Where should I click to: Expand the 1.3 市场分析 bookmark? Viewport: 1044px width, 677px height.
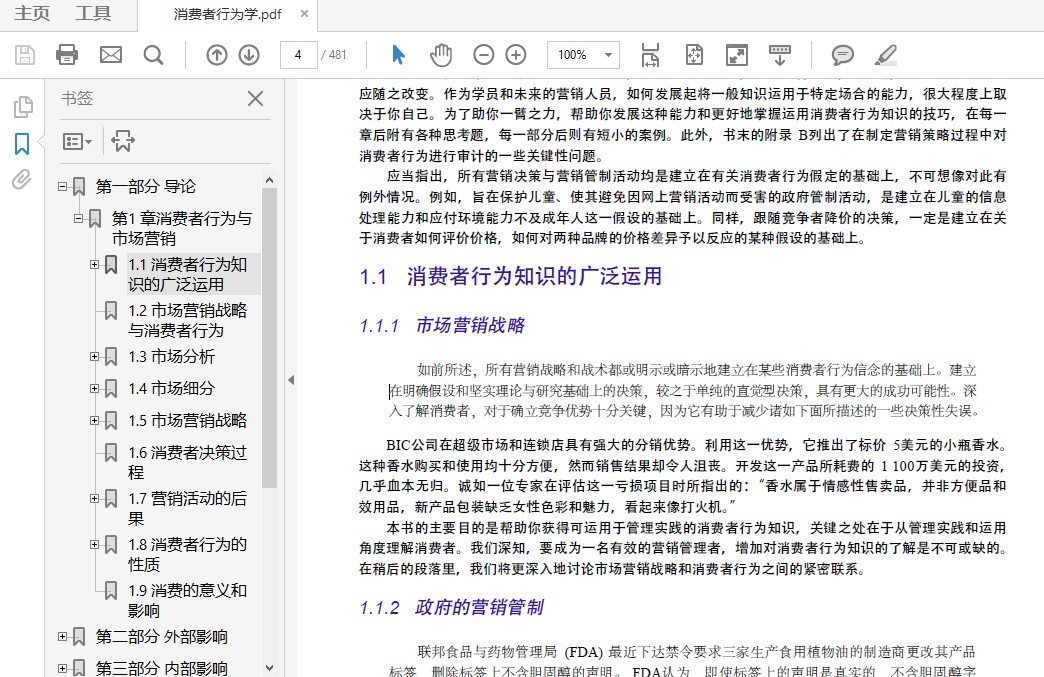[94, 356]
